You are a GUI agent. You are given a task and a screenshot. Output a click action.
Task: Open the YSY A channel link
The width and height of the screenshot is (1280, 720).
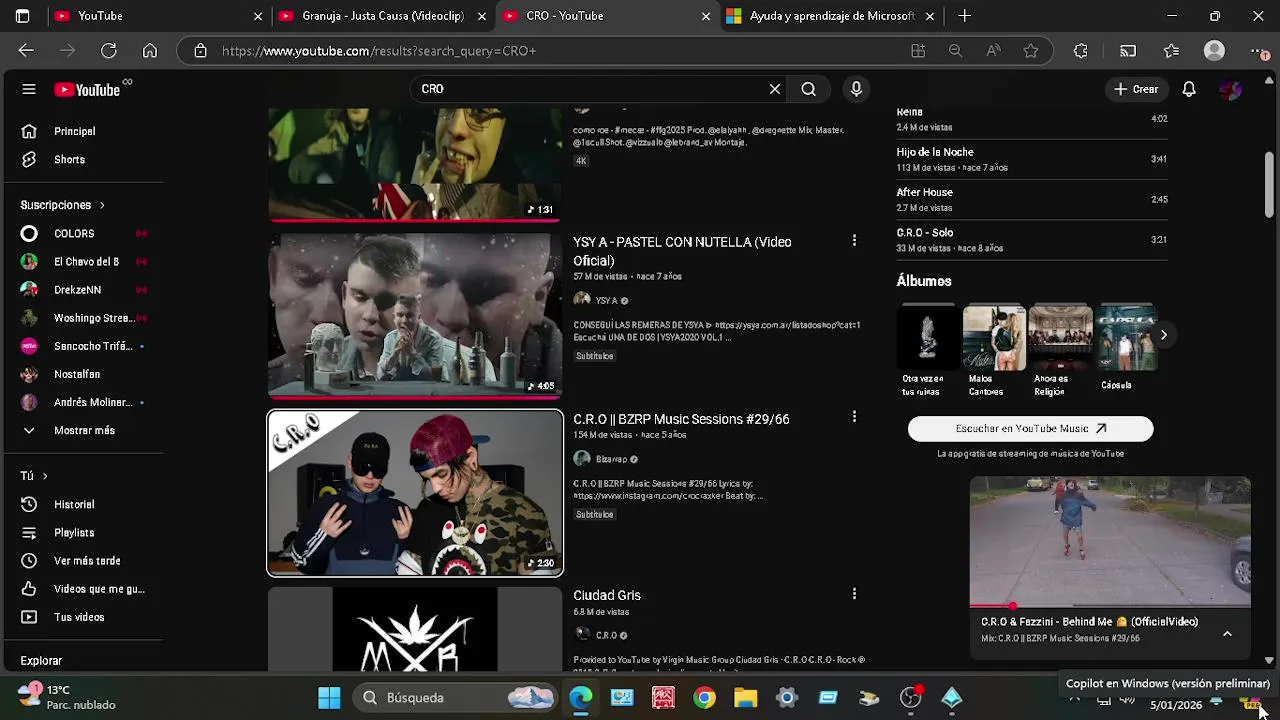point(607,301)
